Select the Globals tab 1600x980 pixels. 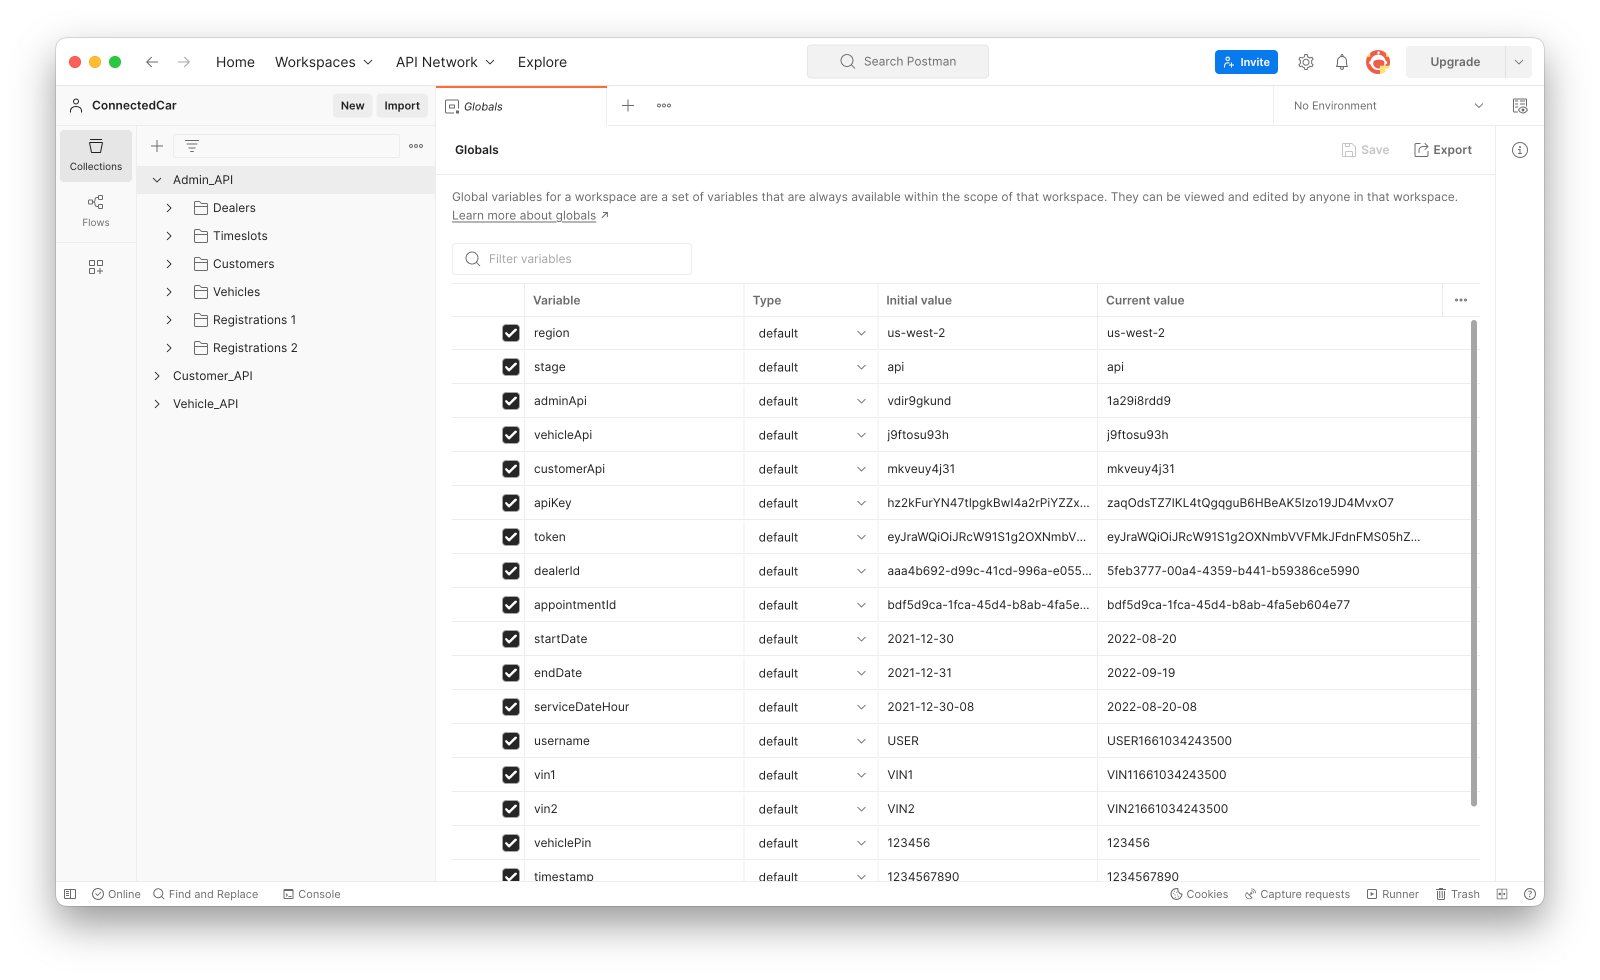tap(521, 106)
